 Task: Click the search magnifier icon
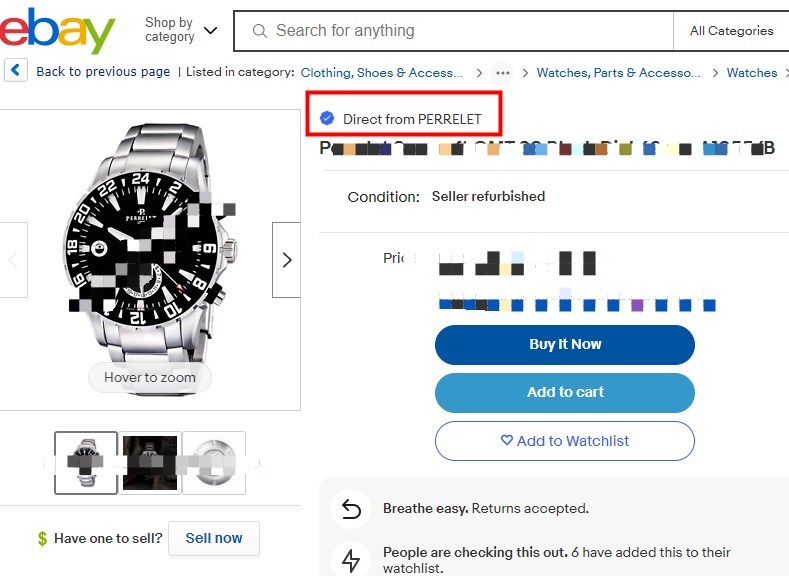[x=260, y=31]
